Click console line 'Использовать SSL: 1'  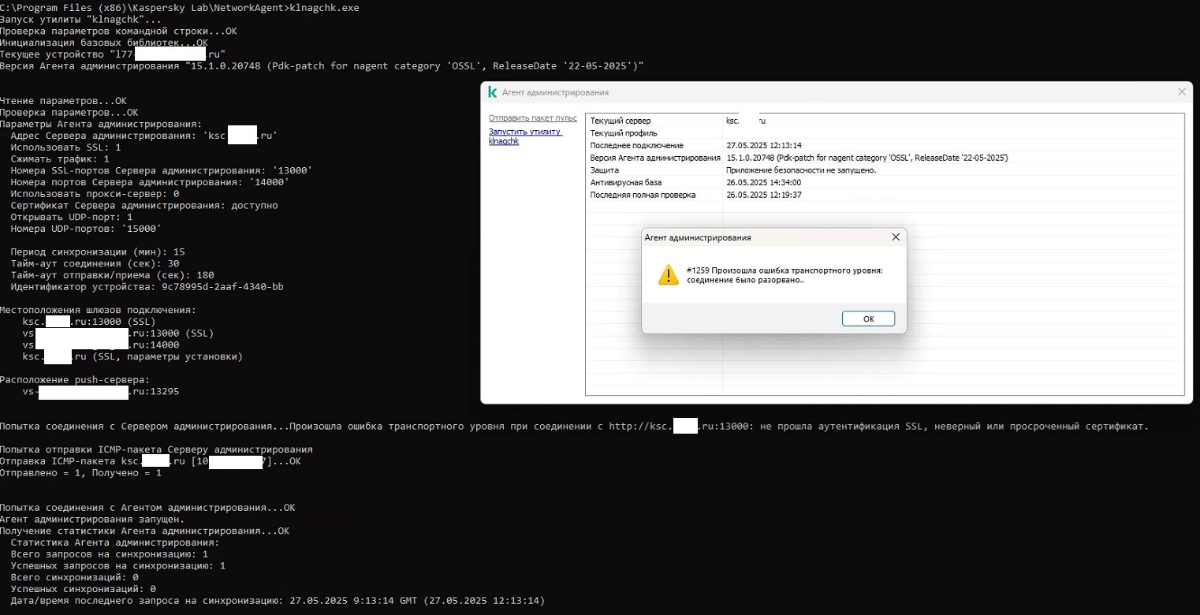[x=66, y=147]
